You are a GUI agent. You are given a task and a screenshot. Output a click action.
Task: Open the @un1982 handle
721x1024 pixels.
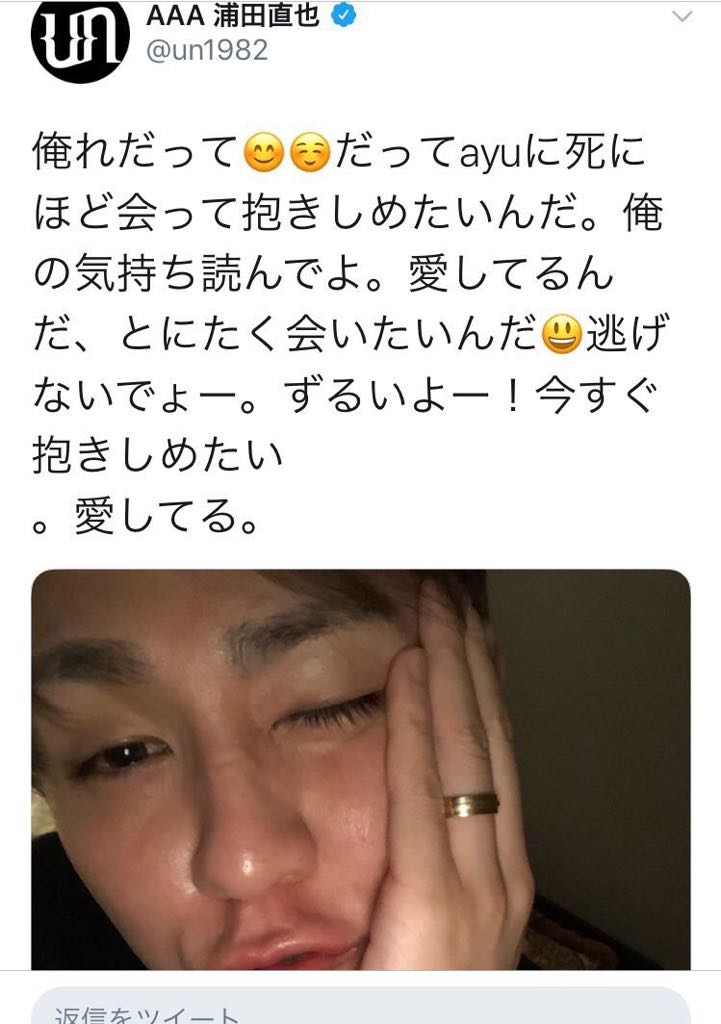tap(207, 51)
